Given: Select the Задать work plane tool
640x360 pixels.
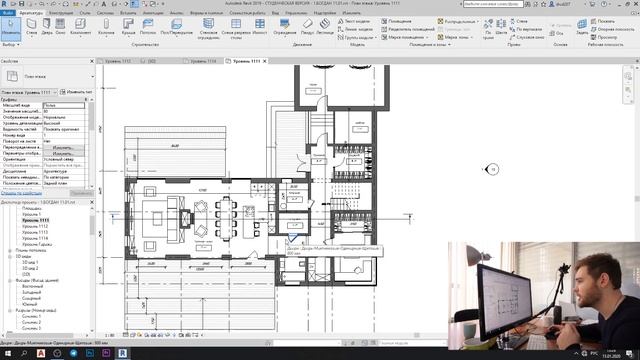Looking at the screenshot, I should pyautogui.click(x=582, y=27).
